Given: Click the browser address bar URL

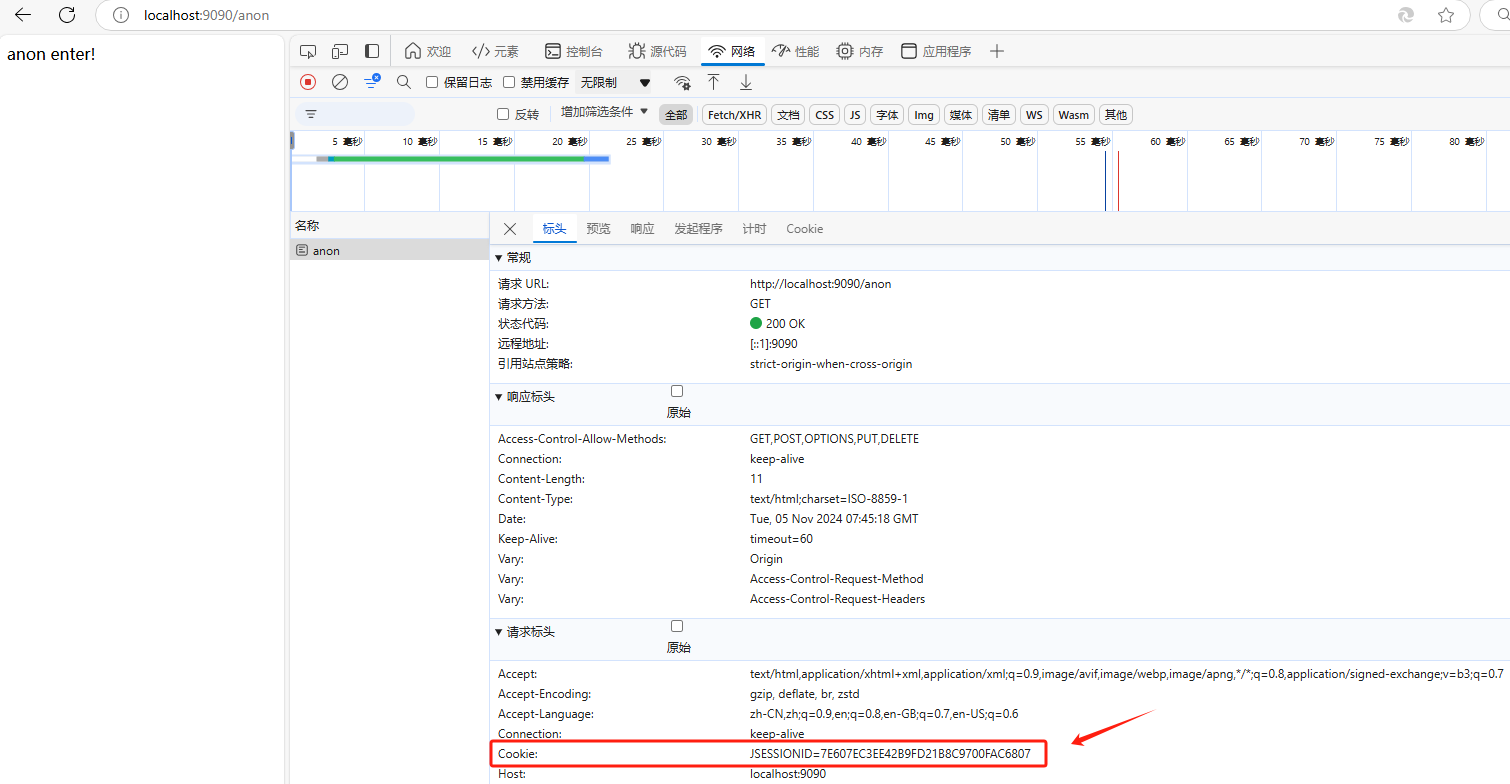Looking at the screenshot, I should coord(207,15).
